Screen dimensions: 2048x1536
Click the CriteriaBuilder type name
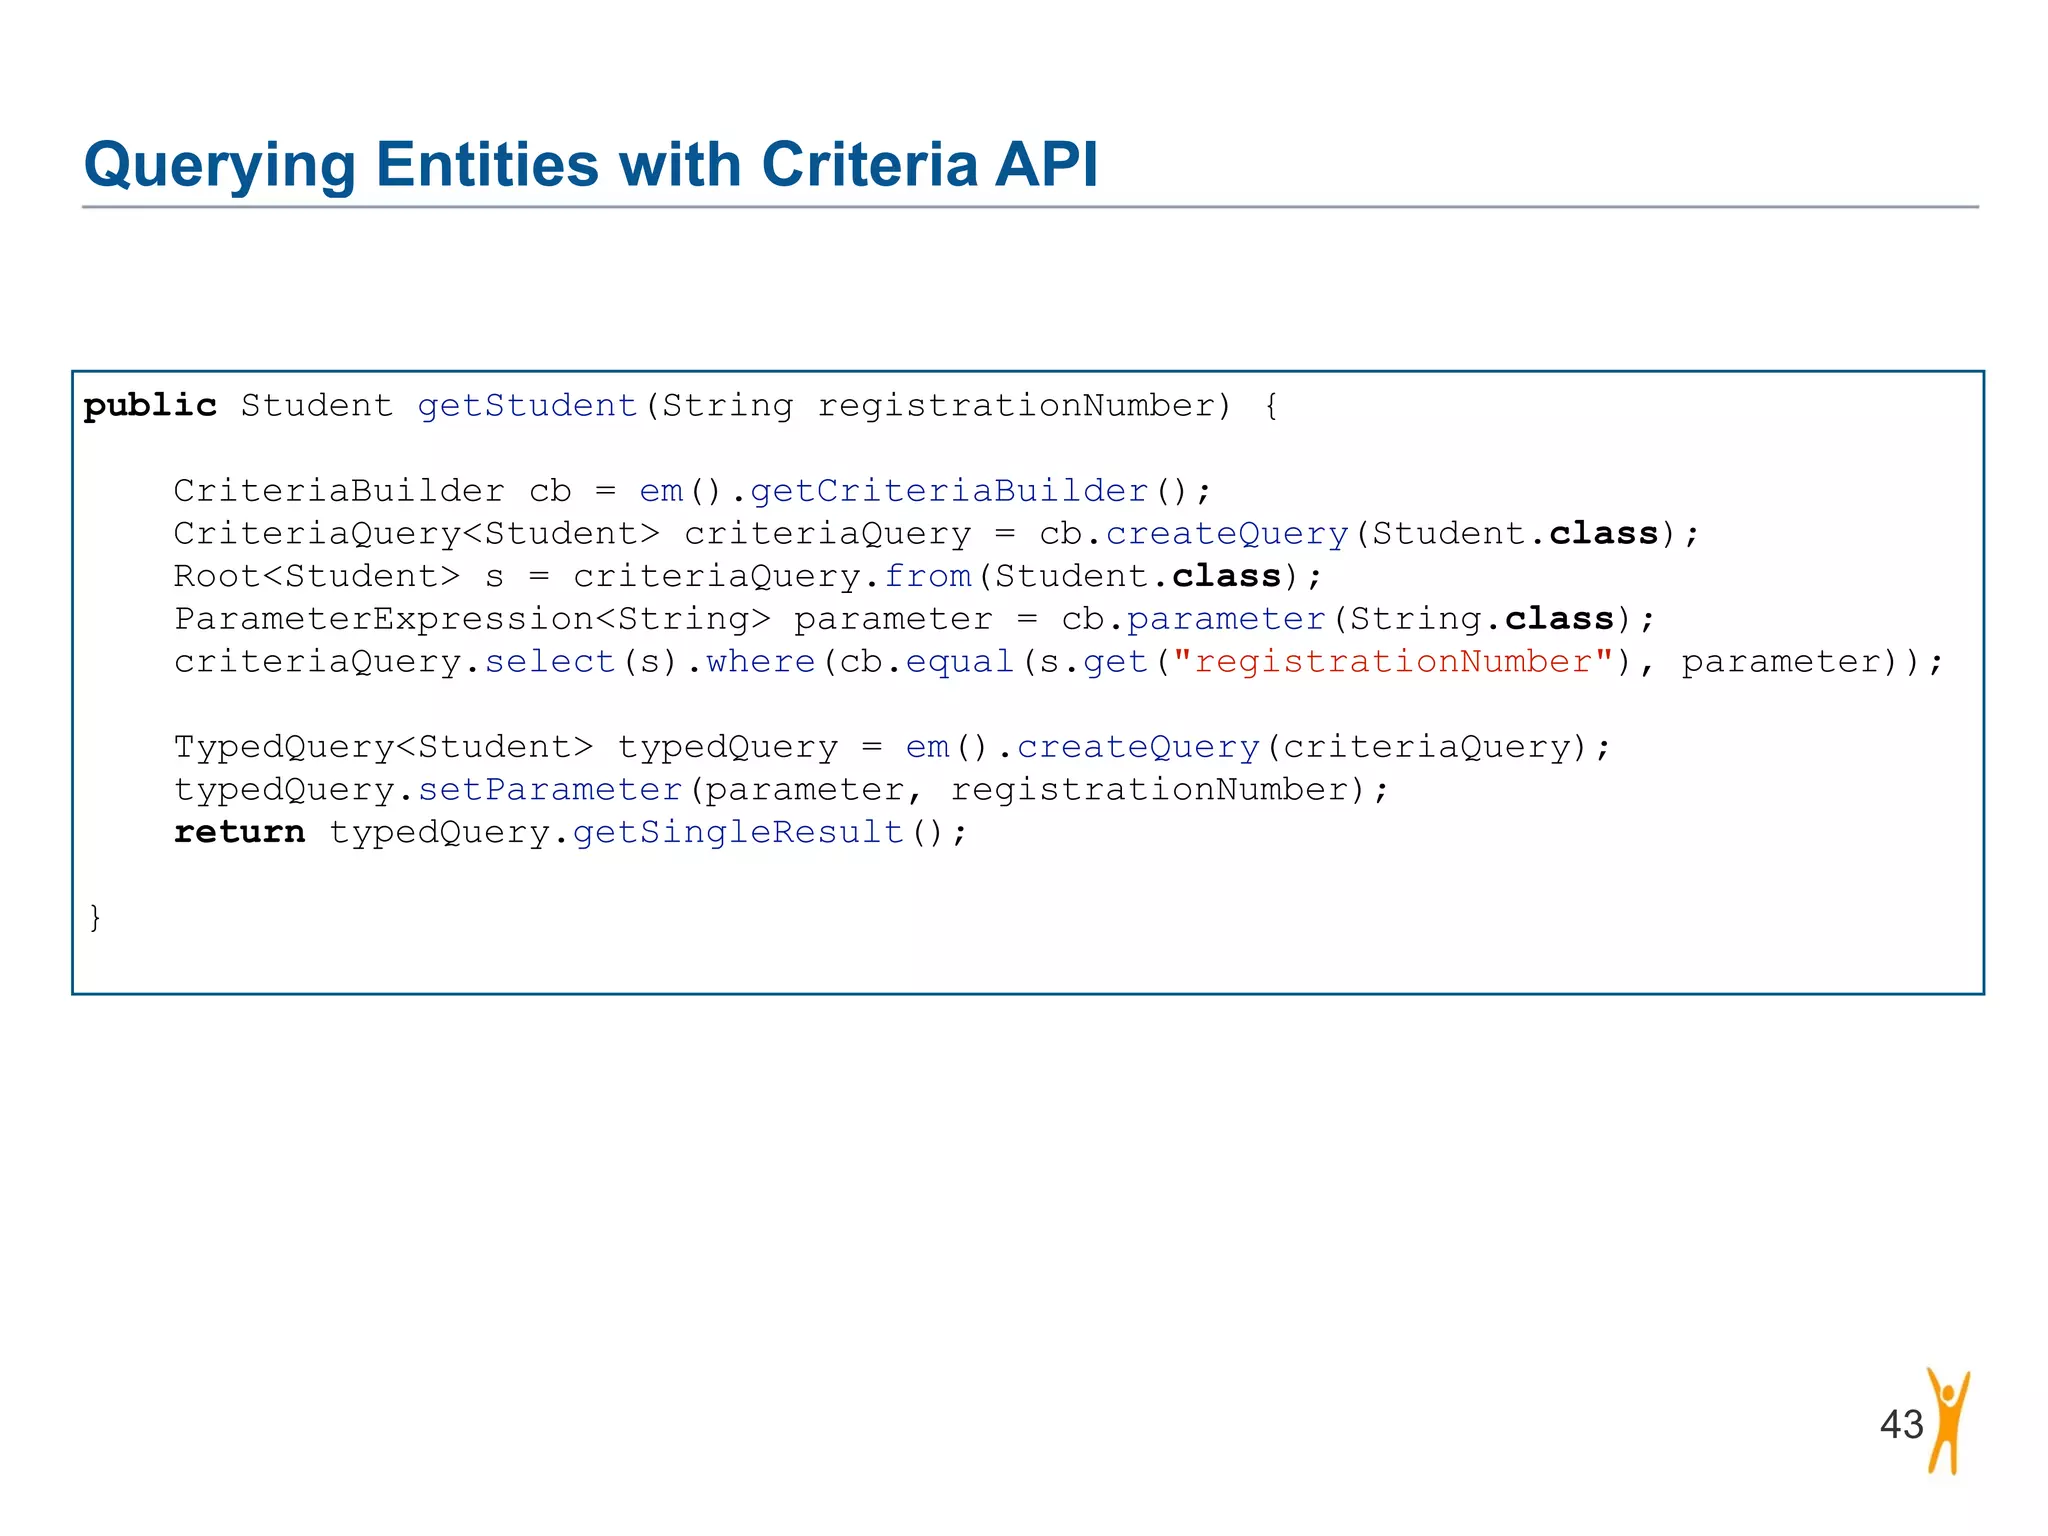click(339, 491)
